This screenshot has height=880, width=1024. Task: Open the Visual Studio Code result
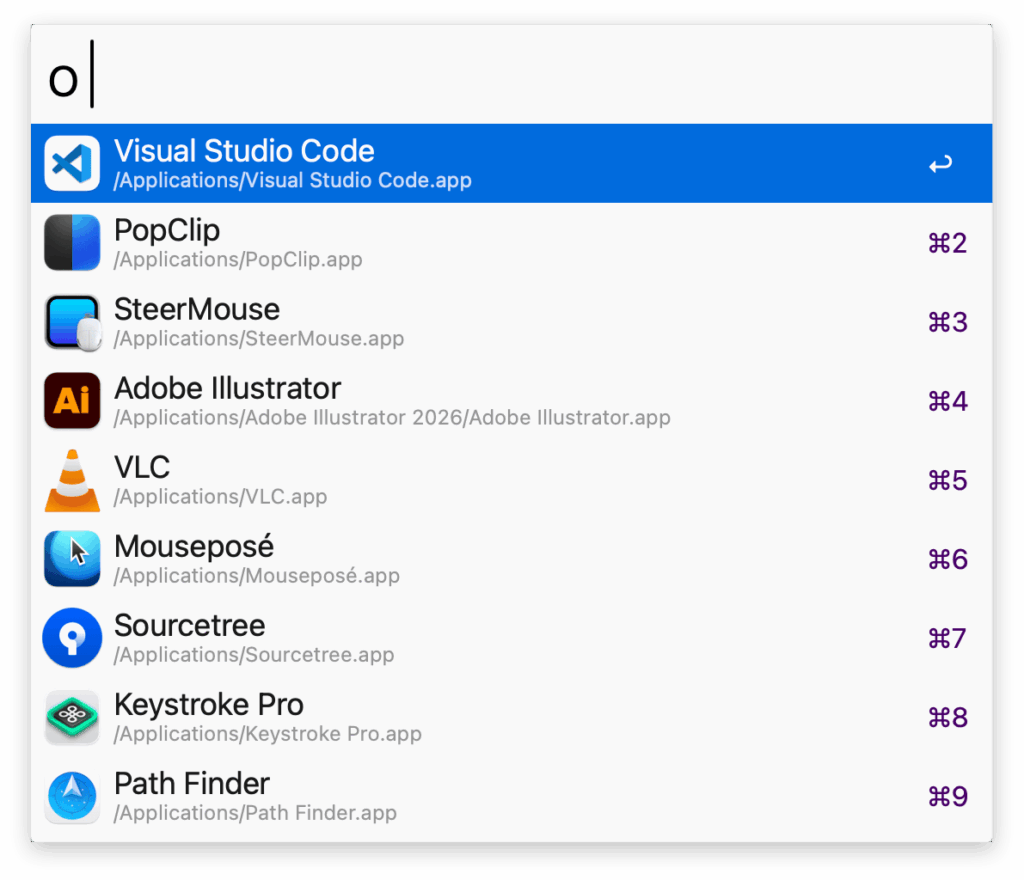(x=244, y=151)
